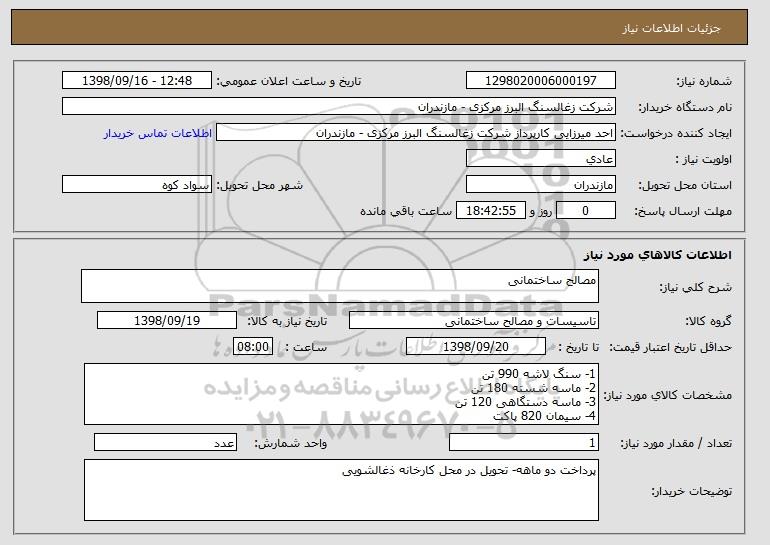Select the remaining time field 18:42:55
This screenshot has width=770, height=545.
(x=491, y=211)
